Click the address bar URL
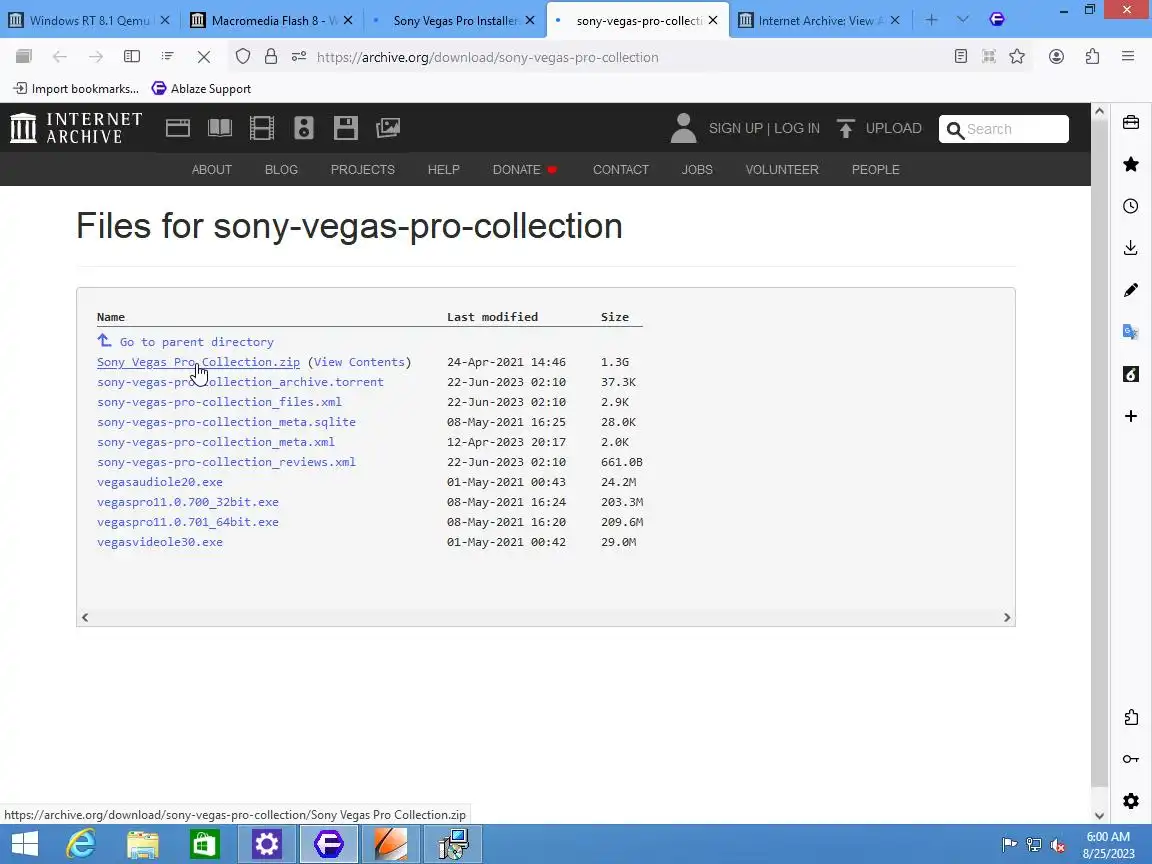This screenshot has width=1152, height=864. 487,57
